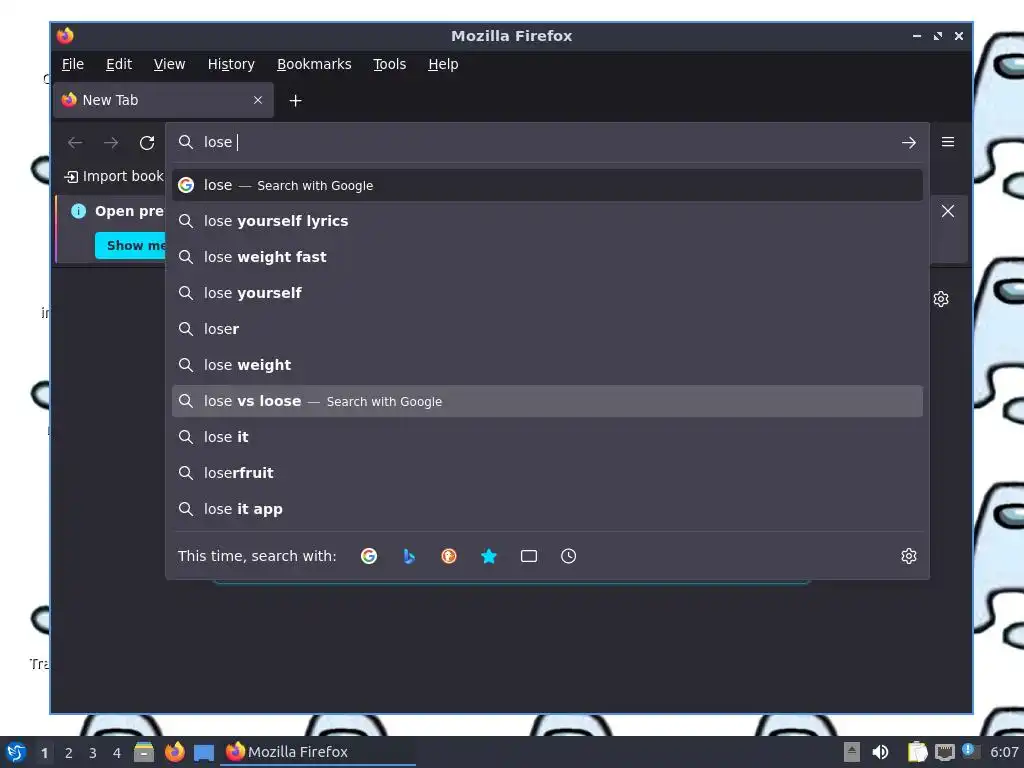Open a new tab with plus button
1024x768 pixels.
295,101
